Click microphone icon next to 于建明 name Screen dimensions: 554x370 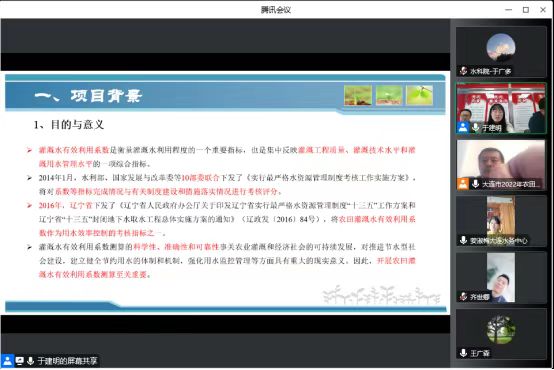pos(476,127)
